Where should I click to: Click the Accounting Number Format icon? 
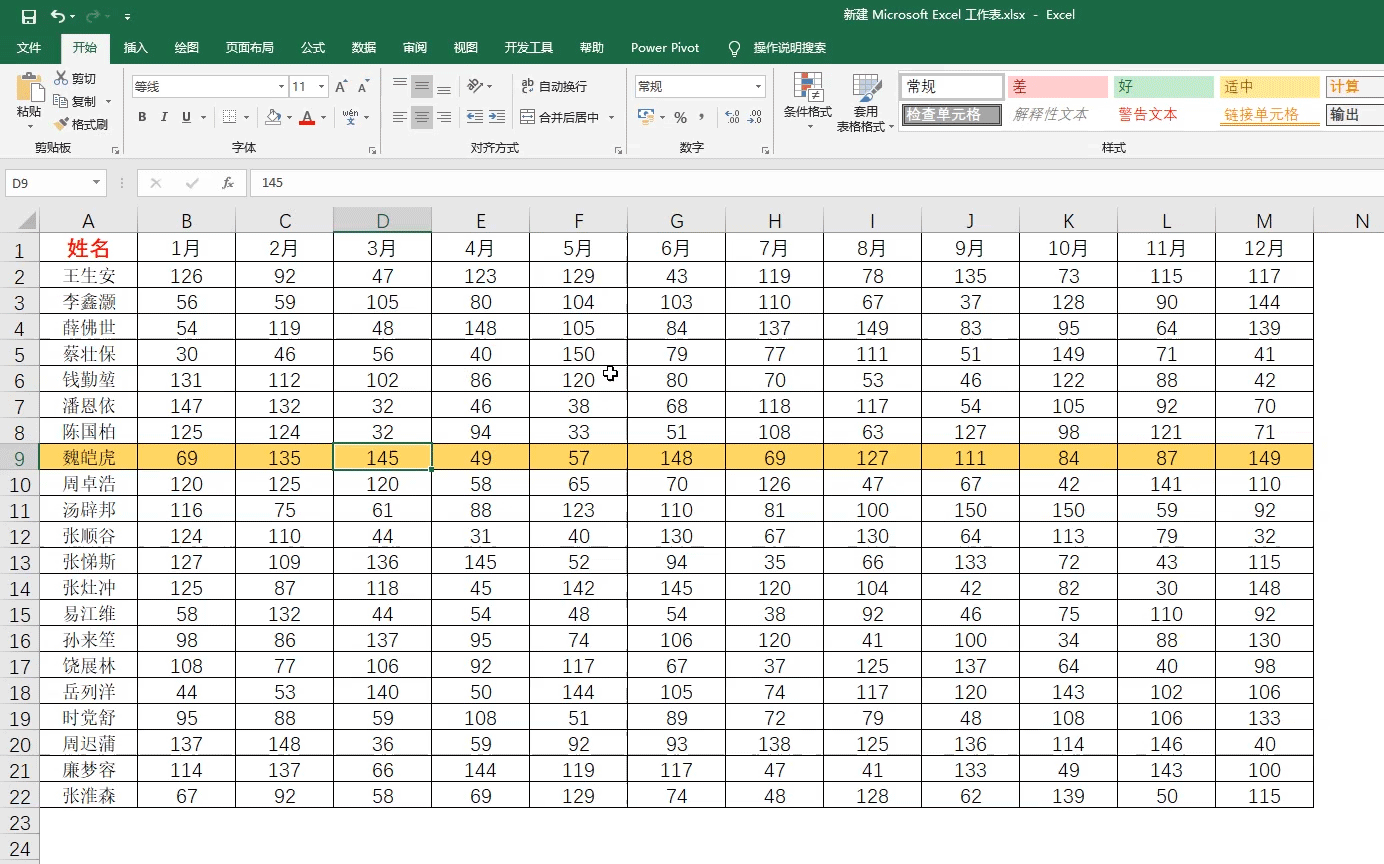point(646,117)
